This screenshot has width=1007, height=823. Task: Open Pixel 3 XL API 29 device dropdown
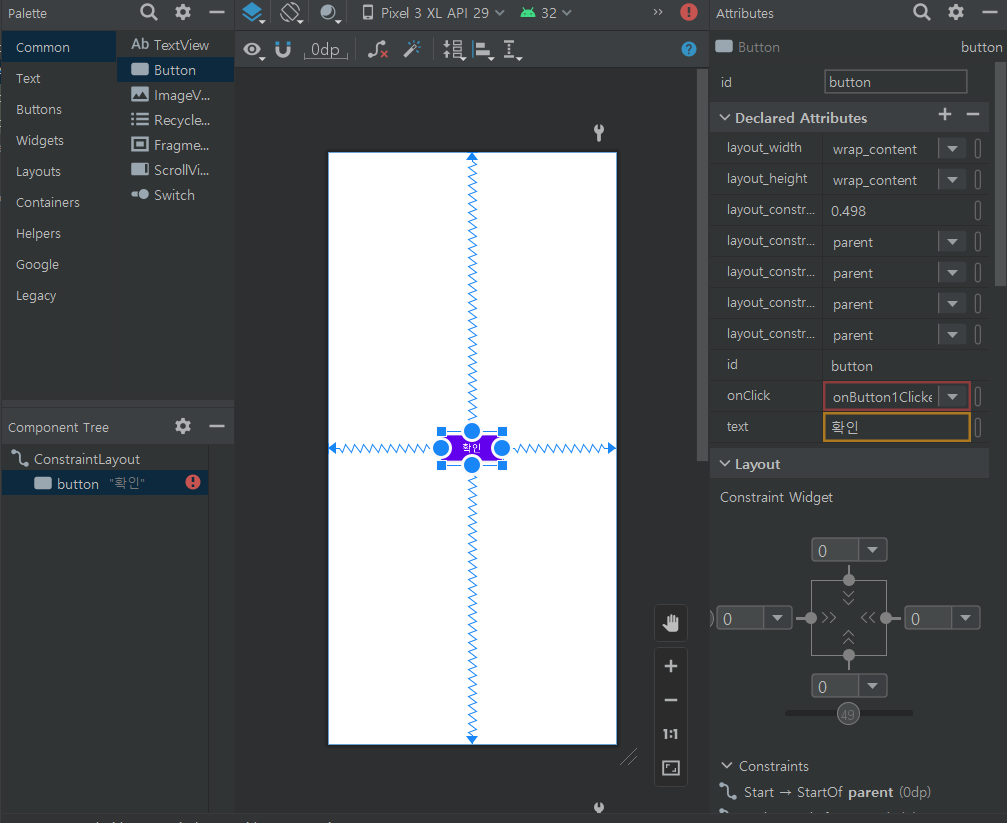pyautogui.click(x=433, y=13)
